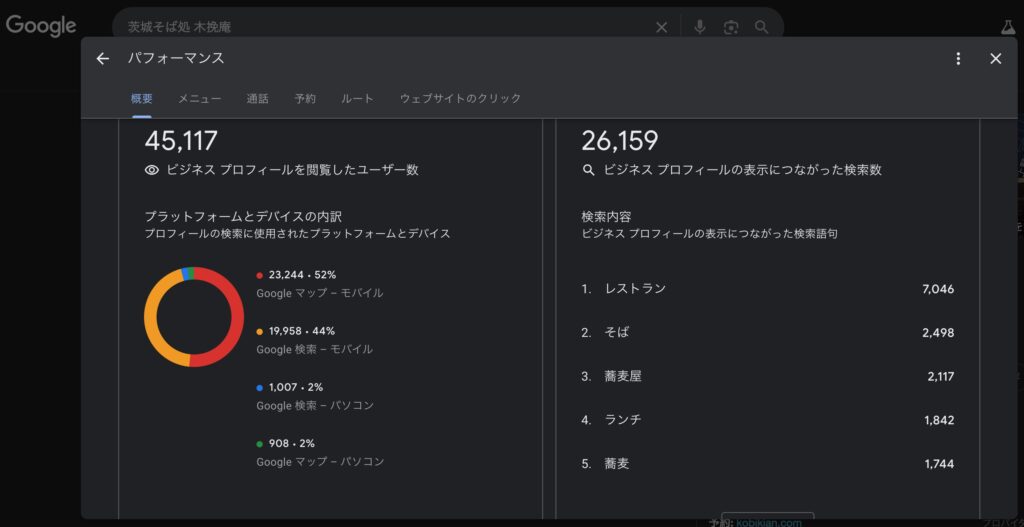
Task: Select the 19,958 • 44% legend value
Action: pyautogui.click(x=302, y=331)
